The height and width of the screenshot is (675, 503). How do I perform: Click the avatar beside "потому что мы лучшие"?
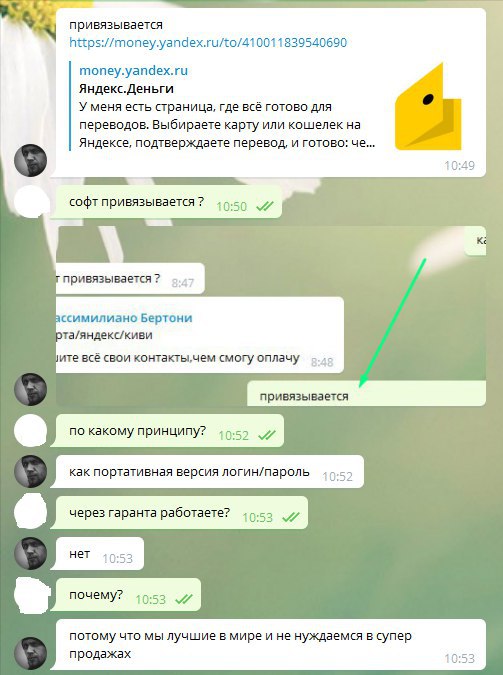coord(30,653)
